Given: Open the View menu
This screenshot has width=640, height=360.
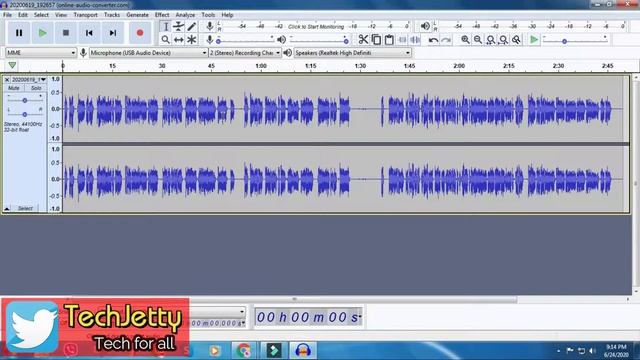Looking at the screenshot, I should [x=61, y=15].
